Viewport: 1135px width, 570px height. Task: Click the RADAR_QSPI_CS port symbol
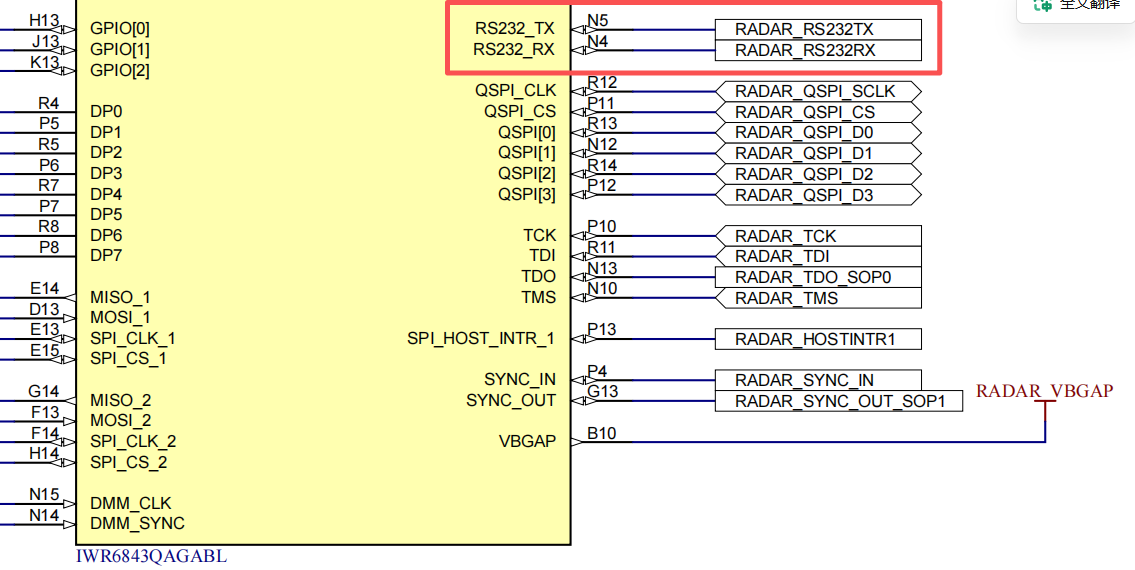tap(818, 112)
